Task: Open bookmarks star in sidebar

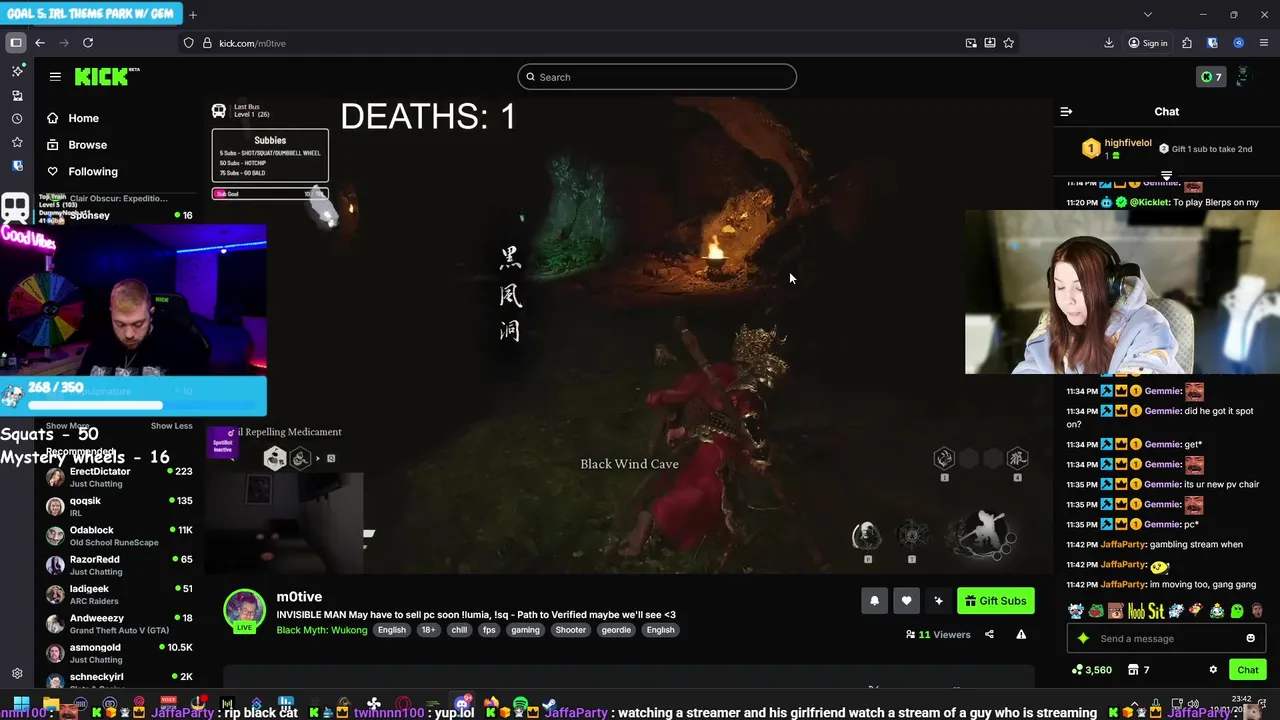Action: 17,142
